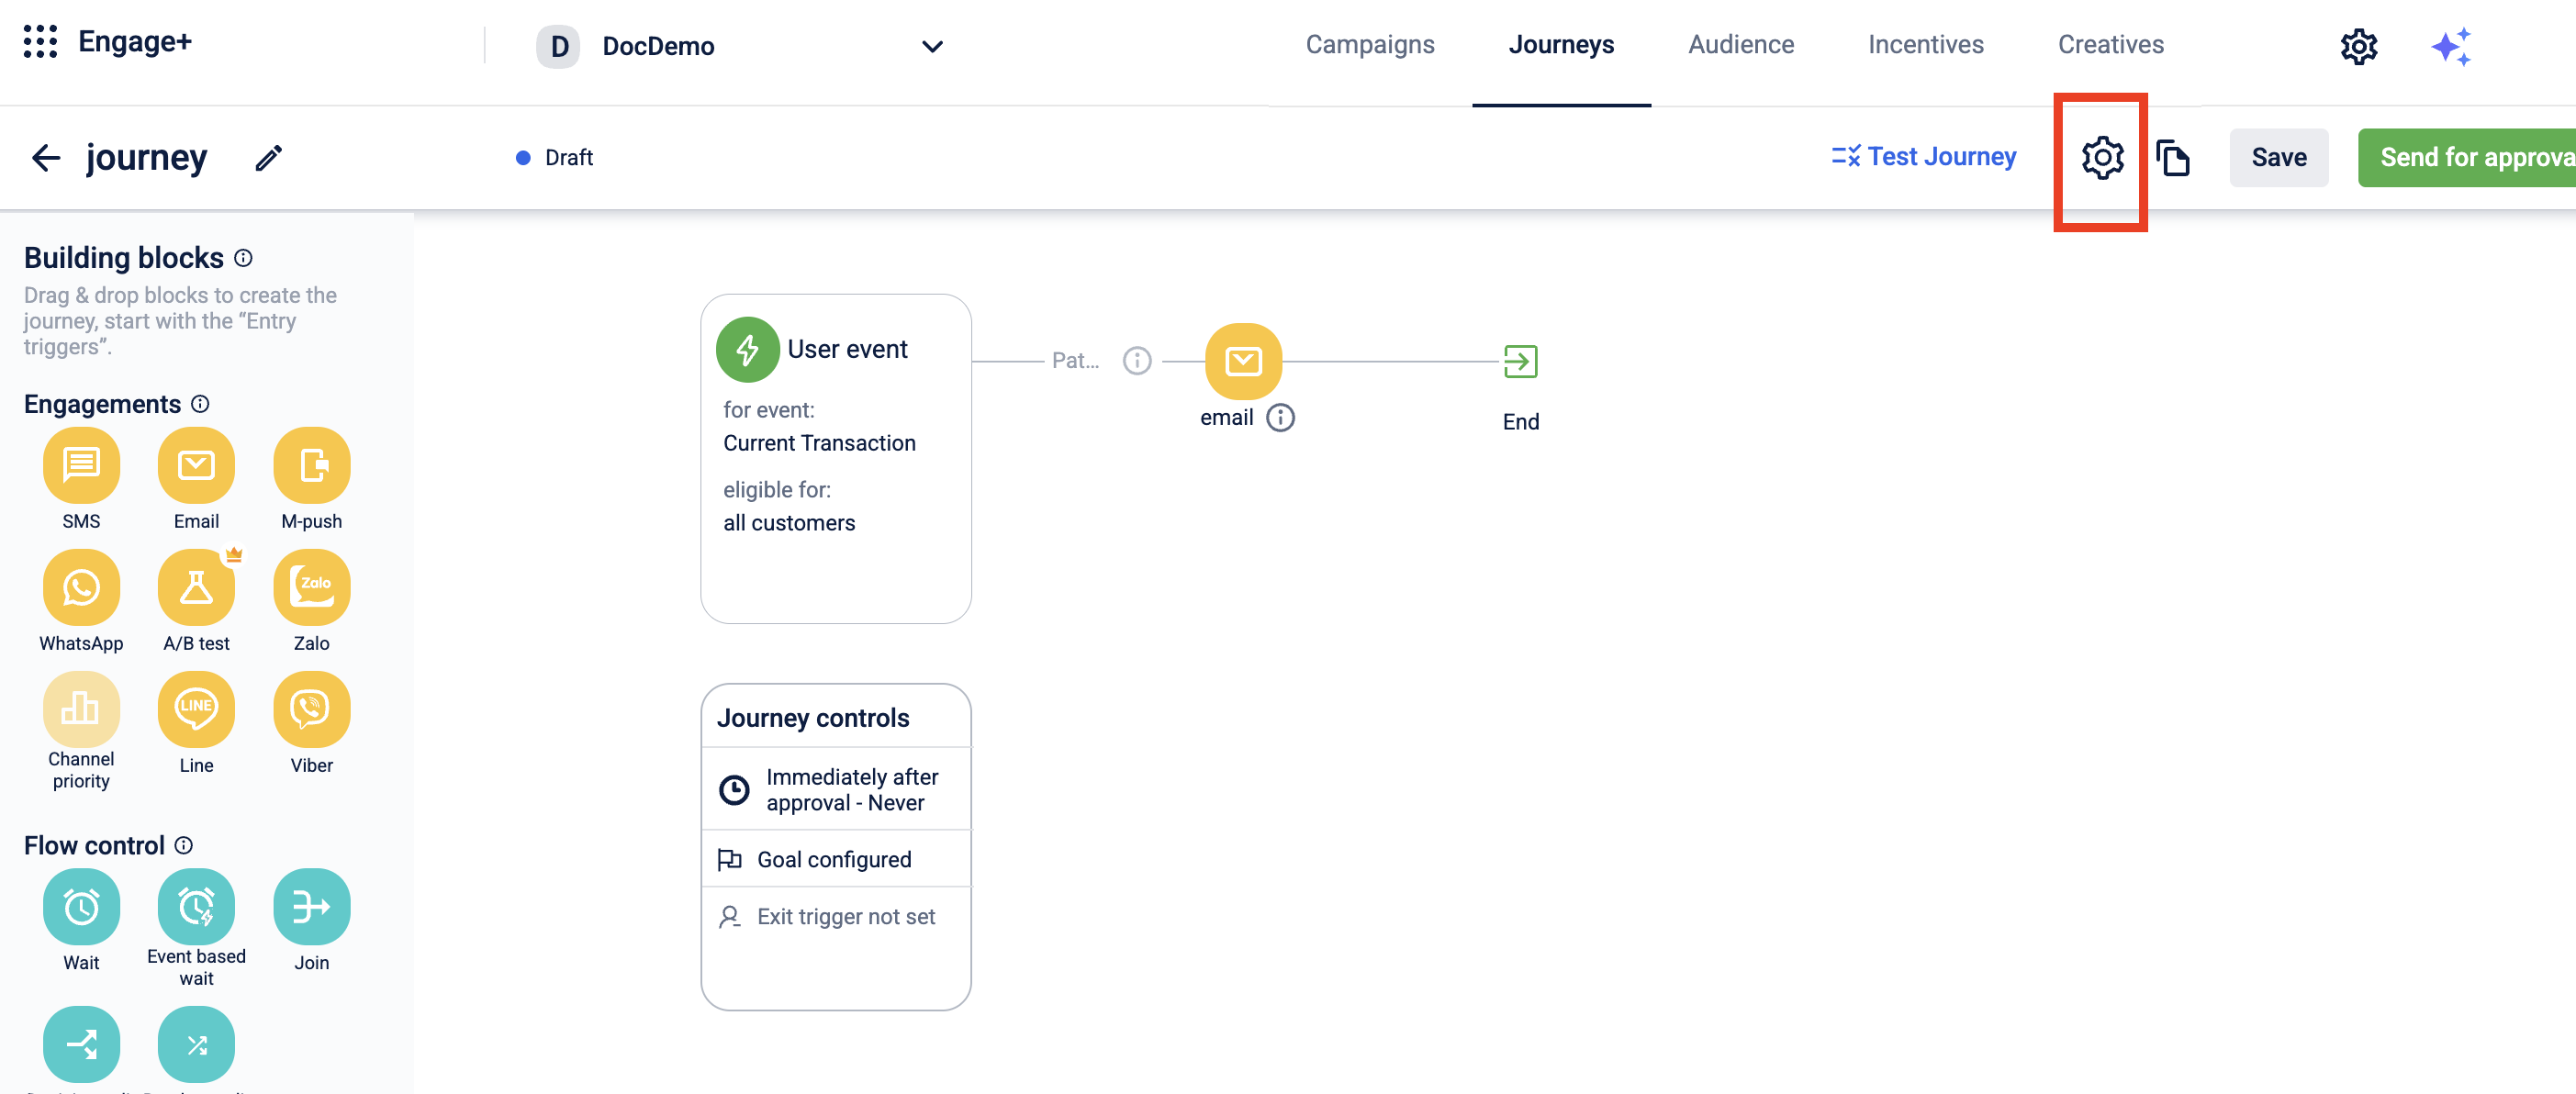This screenshot has height=1094, width=2576.
Task: Open the Audience tab
Action: (1740, 45)
